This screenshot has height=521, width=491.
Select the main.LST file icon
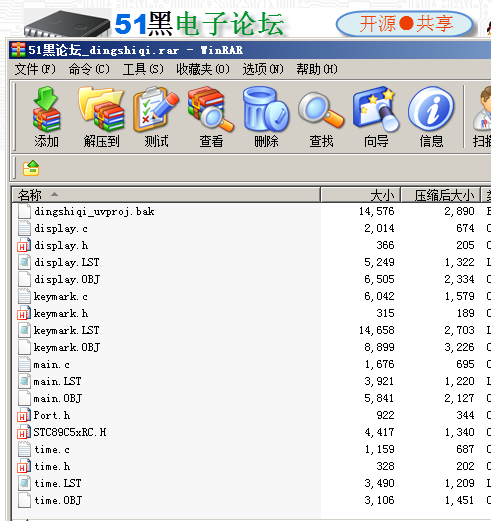pos(24,382)
